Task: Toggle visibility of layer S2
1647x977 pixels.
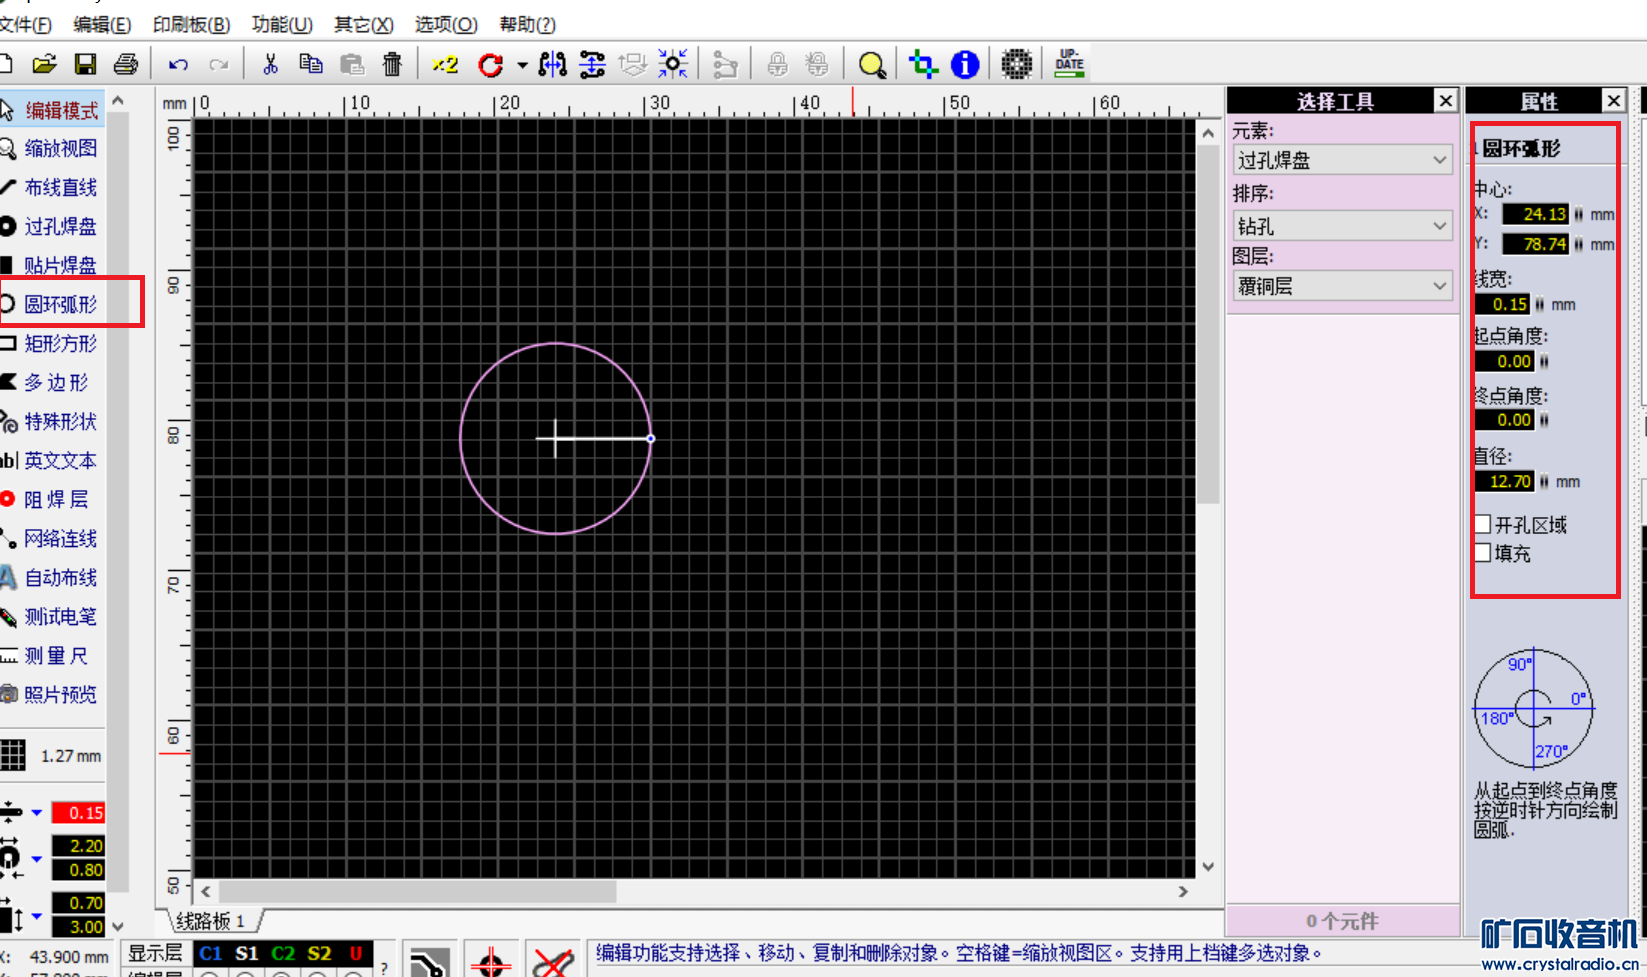Action: 319,954
